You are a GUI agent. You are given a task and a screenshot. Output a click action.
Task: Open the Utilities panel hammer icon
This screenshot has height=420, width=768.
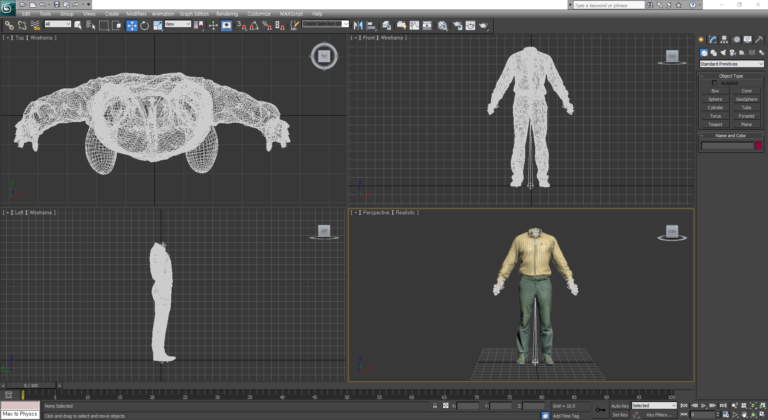click(760, 39)
